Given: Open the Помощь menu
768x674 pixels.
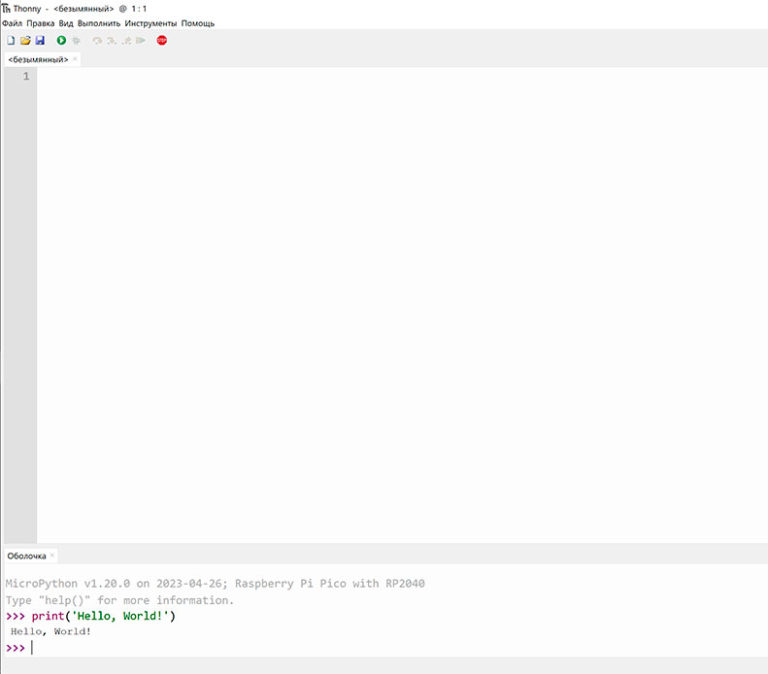Looking at the screenshot, I should (x=198, y=23).
